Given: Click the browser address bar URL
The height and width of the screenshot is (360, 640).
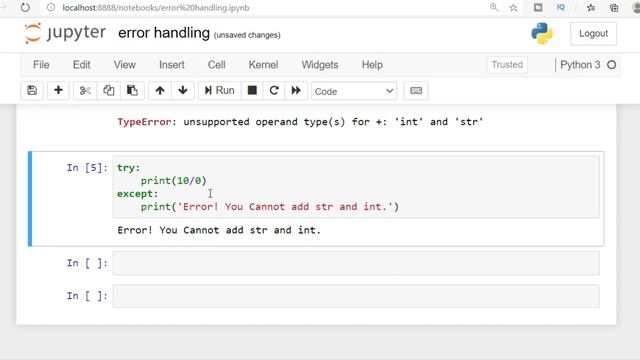Looking at the screenshot, I should pyautogui.click(x=156, y=8).
